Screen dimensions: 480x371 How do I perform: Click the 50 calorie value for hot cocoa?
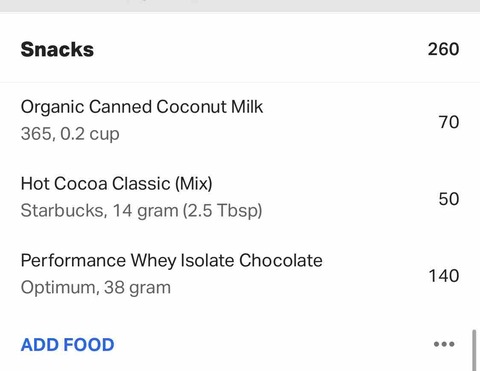click(x=449, y=199)
